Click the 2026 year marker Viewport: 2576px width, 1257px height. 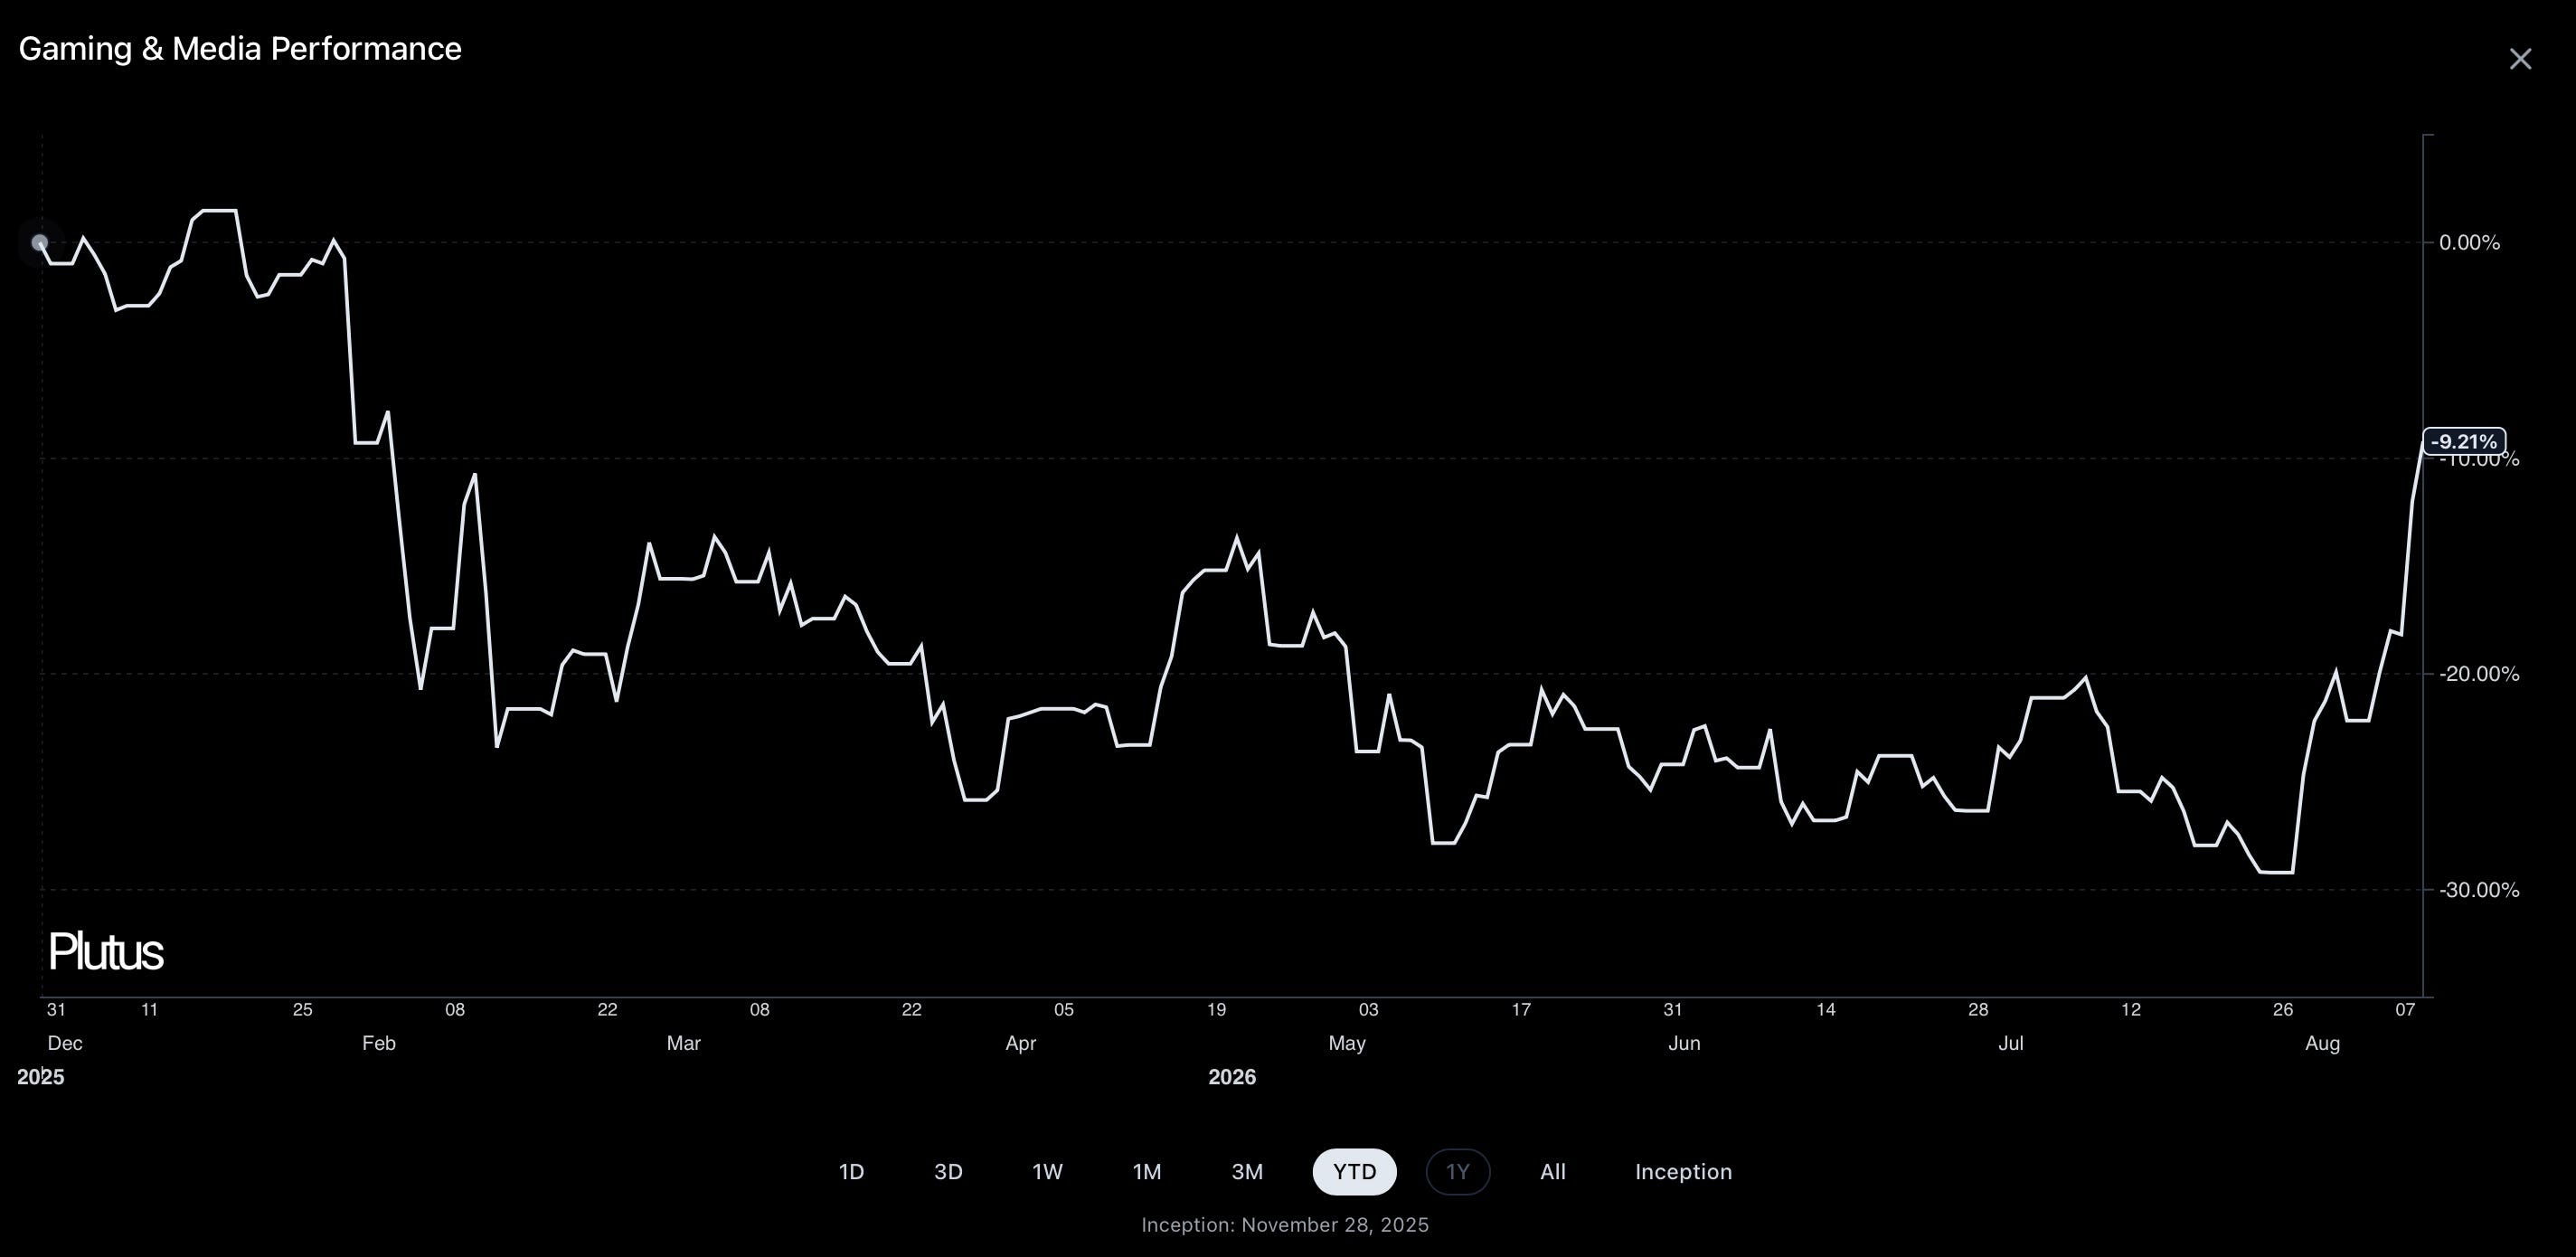click(1232, 1077)
